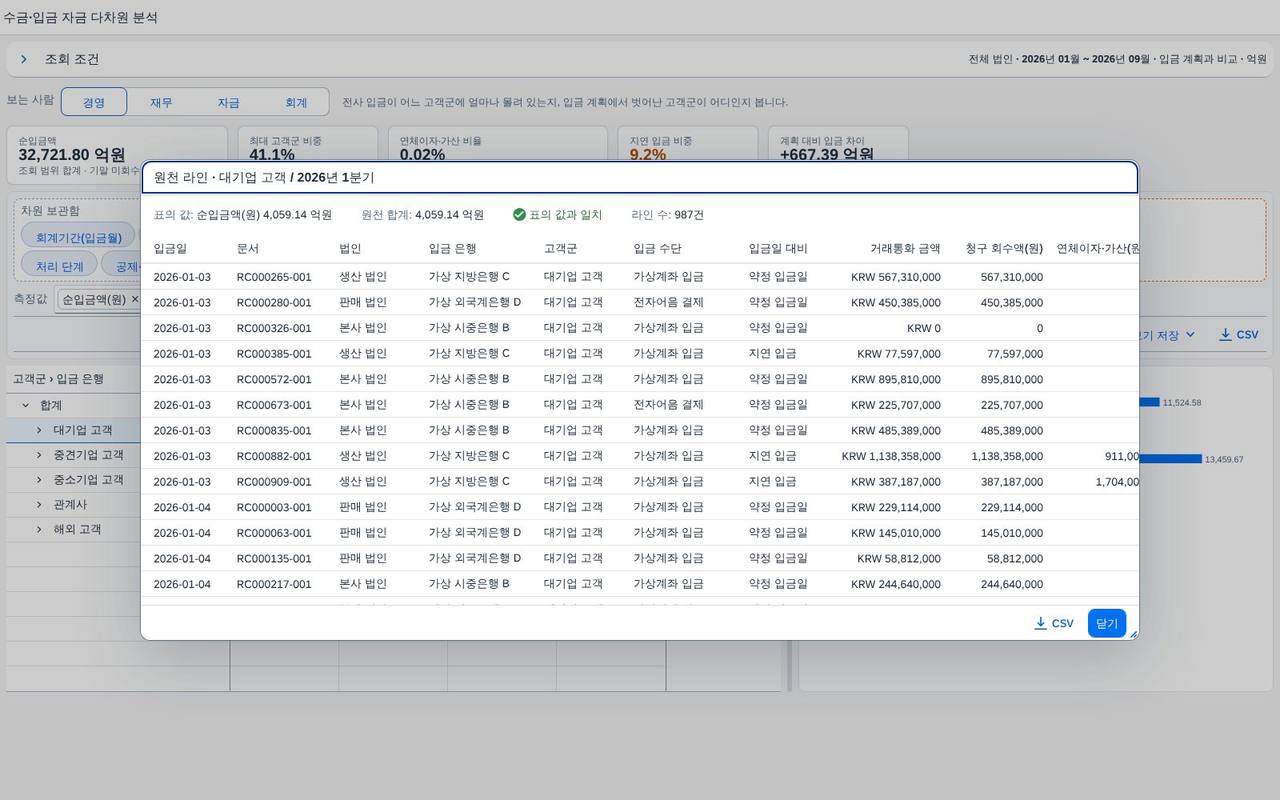Switch to the 경영 view tab

pyautogui.click(x=94, y=102)
